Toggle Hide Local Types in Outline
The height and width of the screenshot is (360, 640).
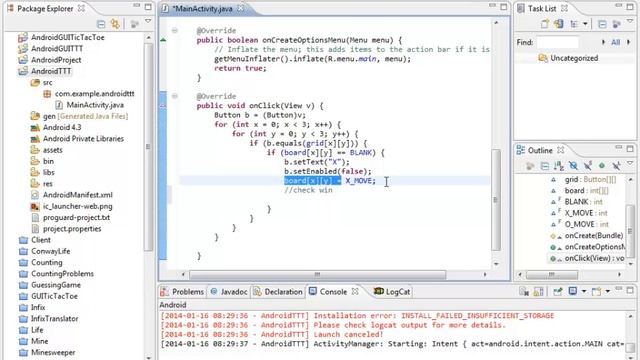coord(616,166)
